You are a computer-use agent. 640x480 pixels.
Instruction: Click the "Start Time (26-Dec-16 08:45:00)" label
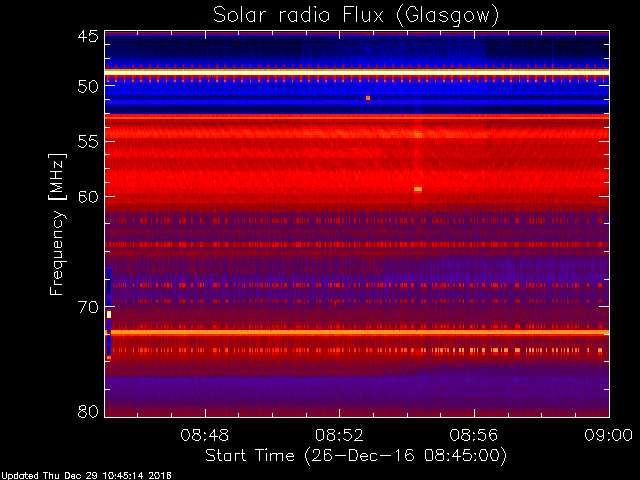(356, 456)
